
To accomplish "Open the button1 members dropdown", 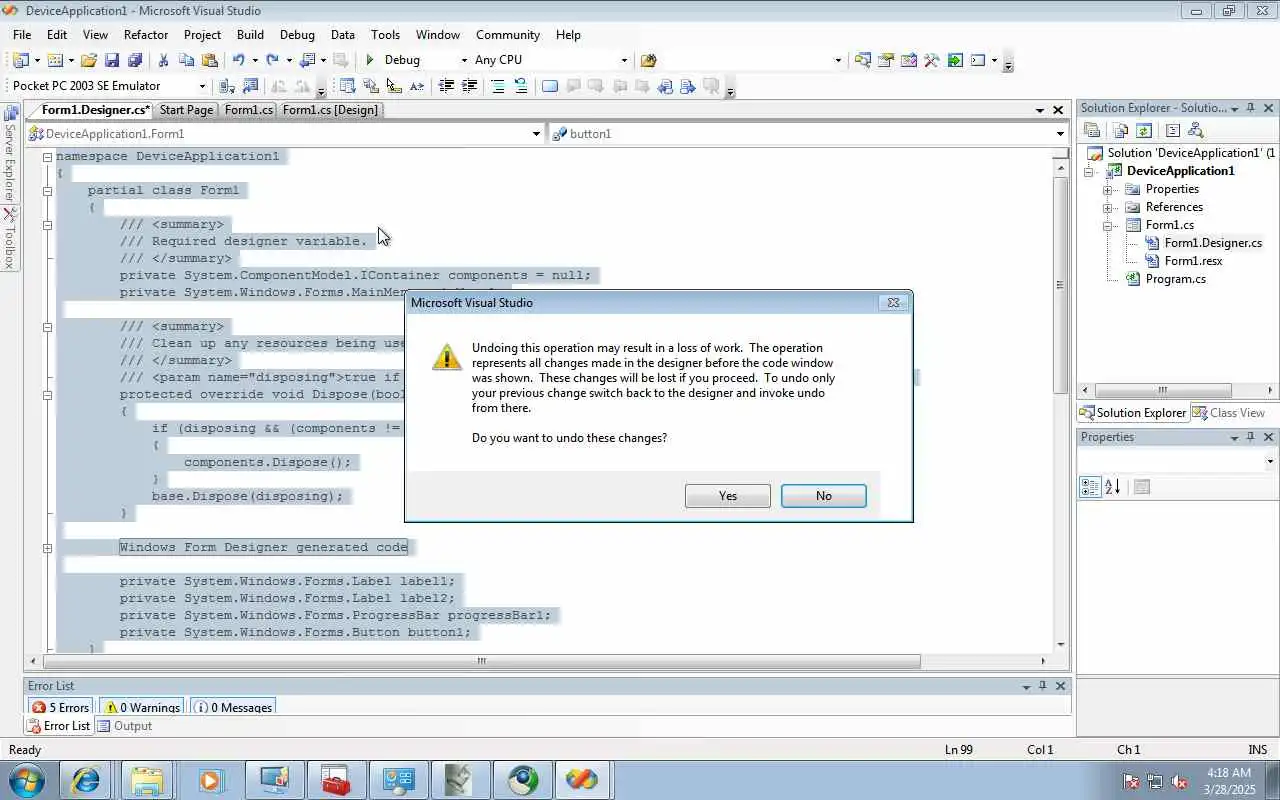I will coord(1060,133).
